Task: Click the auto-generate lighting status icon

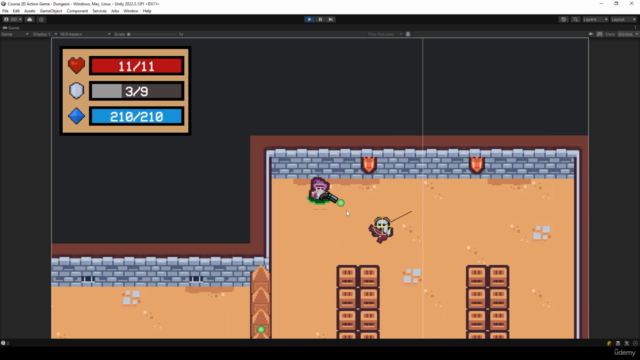Action: [x=627, y=343]
